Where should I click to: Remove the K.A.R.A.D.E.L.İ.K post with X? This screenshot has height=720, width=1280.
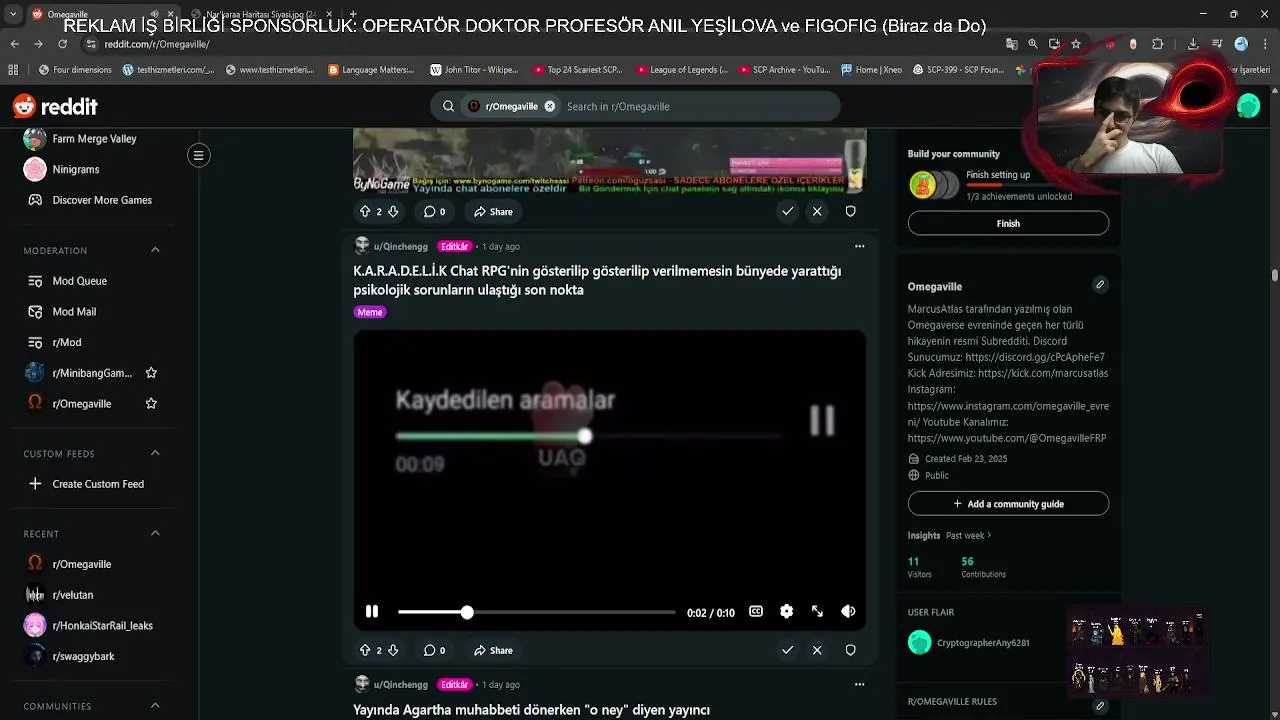[x=817, y=650]
